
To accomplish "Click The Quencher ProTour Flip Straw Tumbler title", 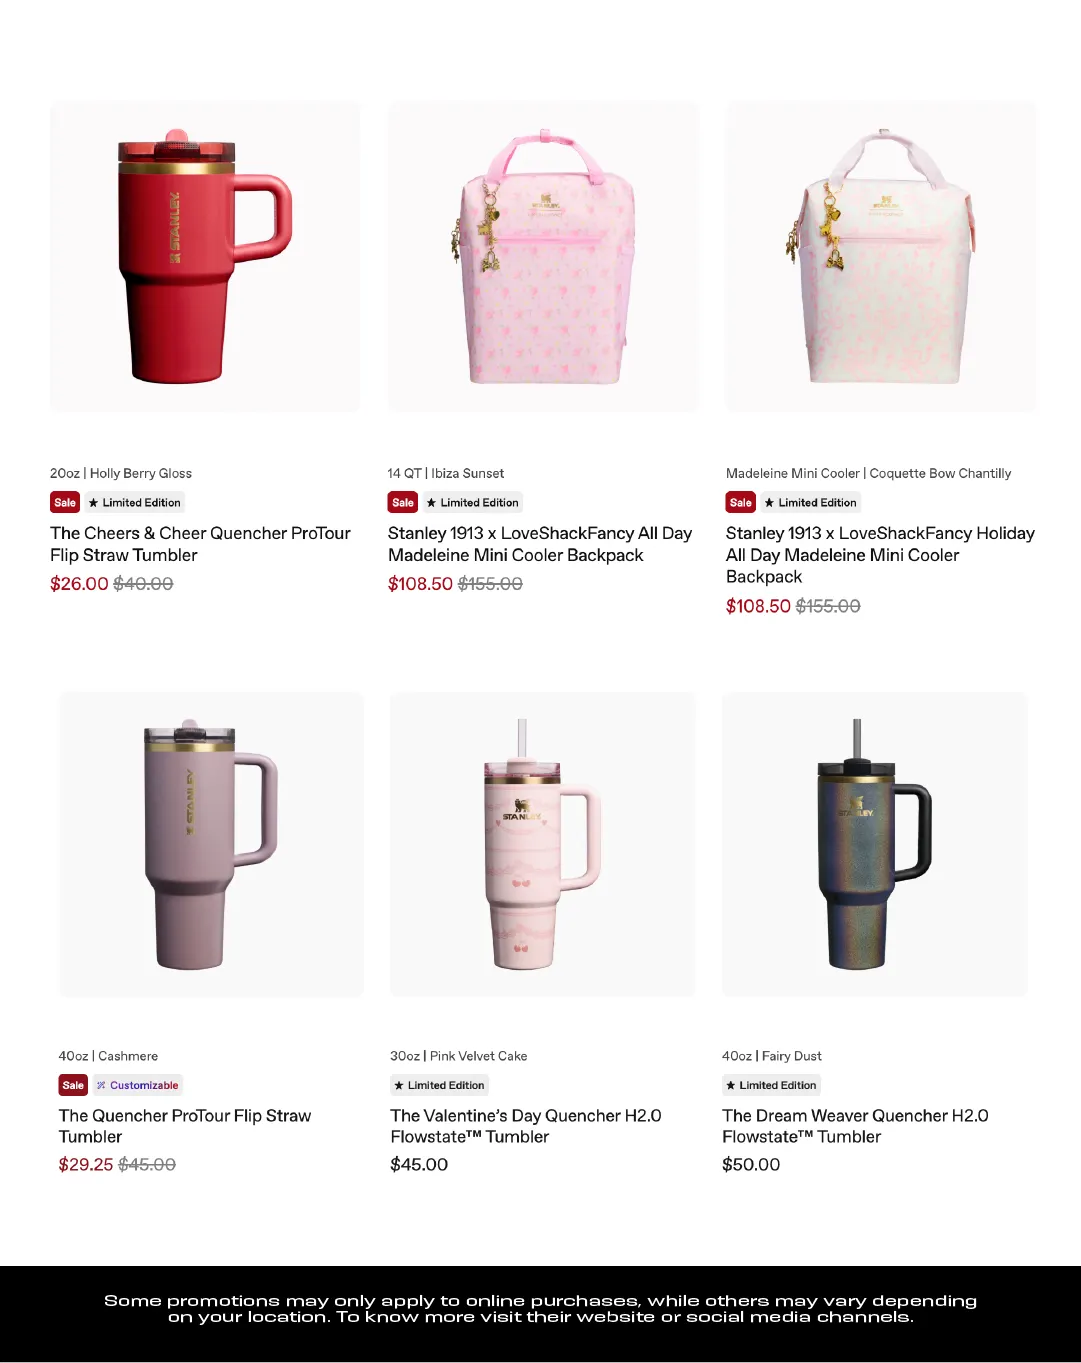I will tap(185, 1126).
